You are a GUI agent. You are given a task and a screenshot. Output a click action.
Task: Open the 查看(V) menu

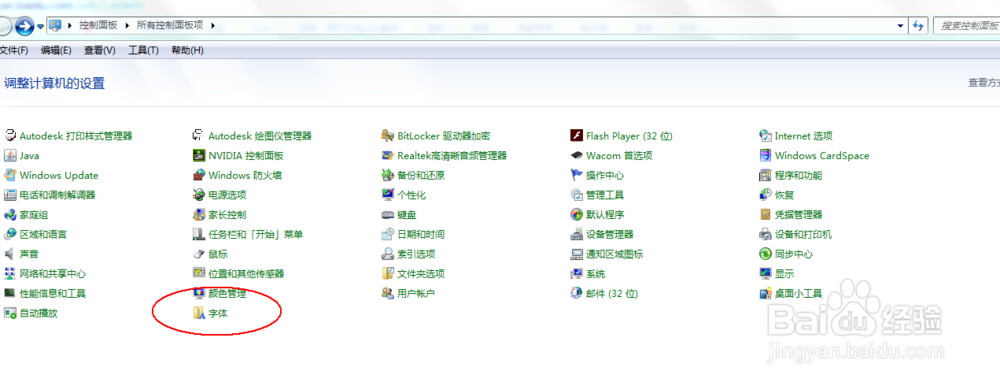tap(99, 50)
